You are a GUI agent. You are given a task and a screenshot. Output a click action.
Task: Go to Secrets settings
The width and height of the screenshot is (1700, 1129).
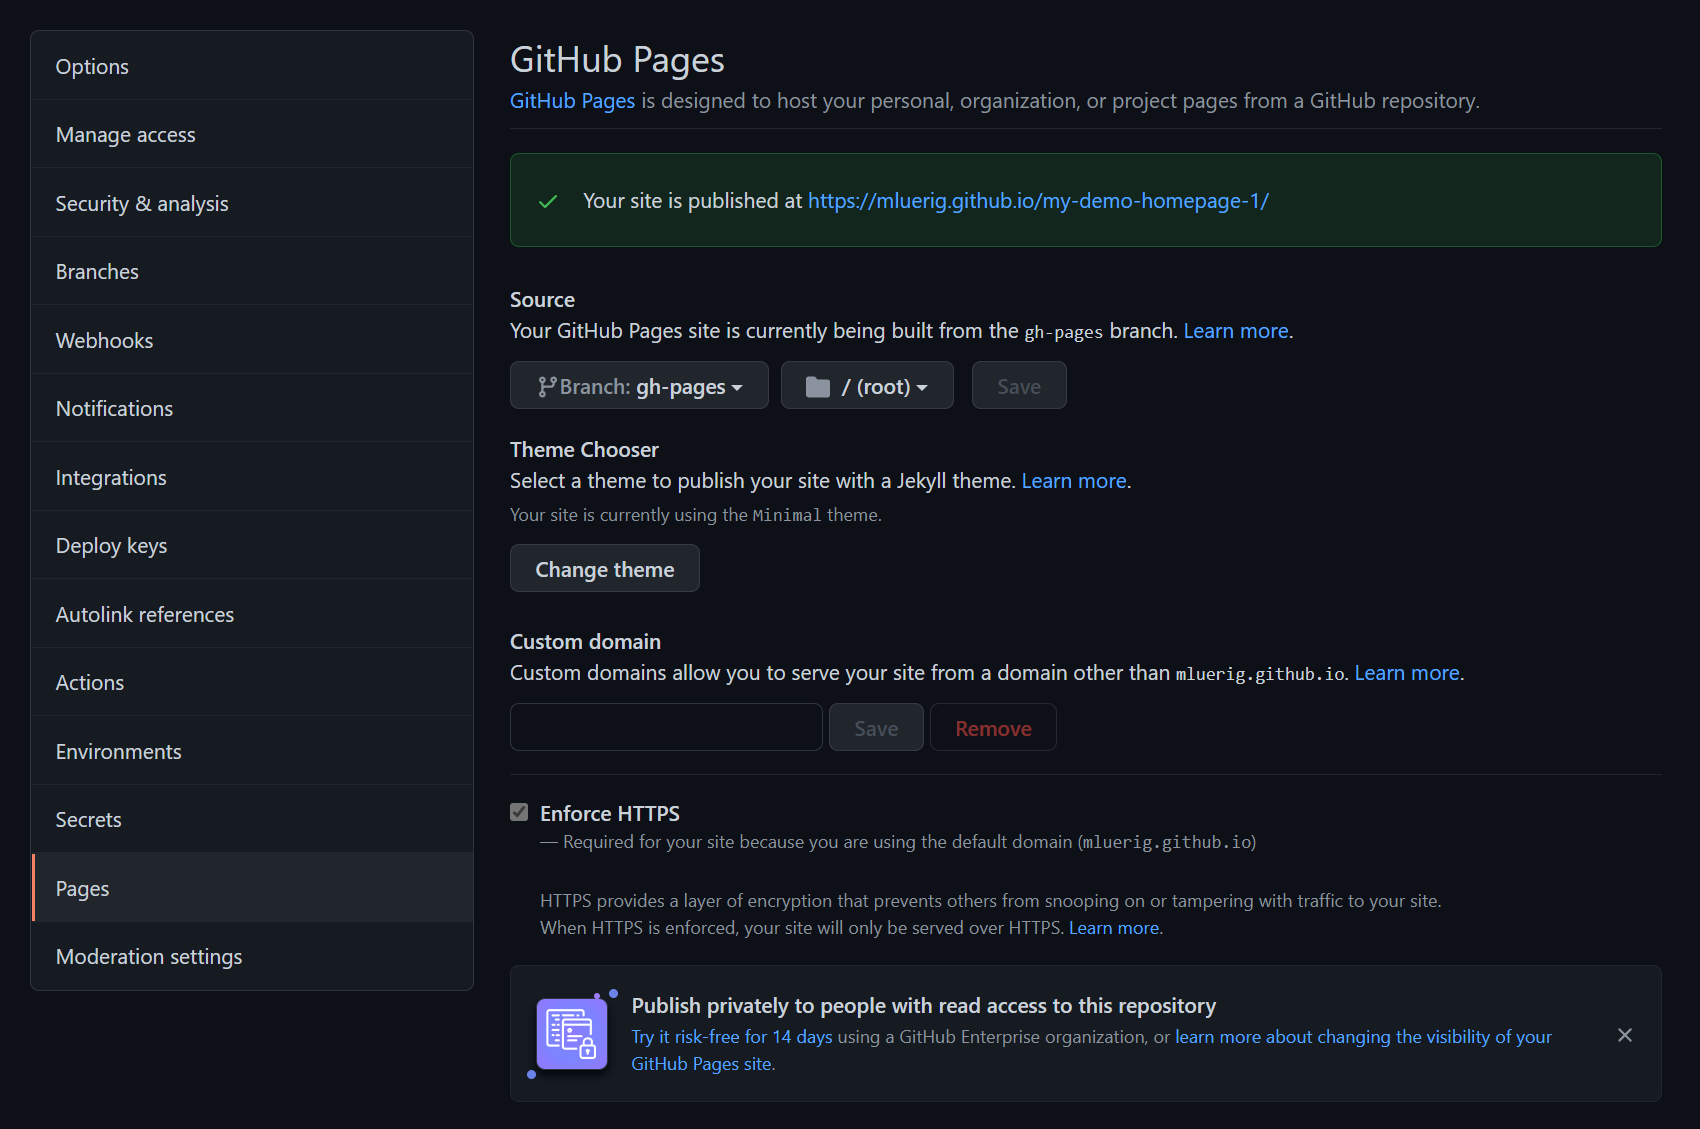(252, 820)
